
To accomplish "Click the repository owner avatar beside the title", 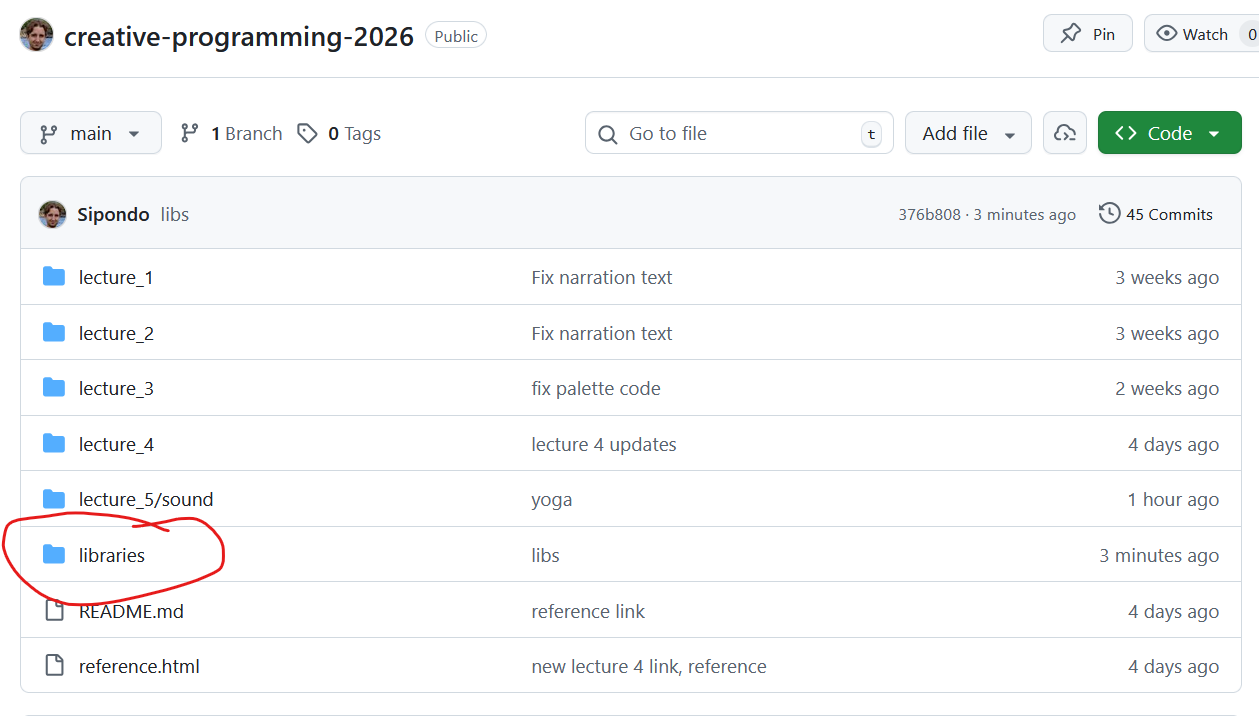I will [x=37, y=35].
